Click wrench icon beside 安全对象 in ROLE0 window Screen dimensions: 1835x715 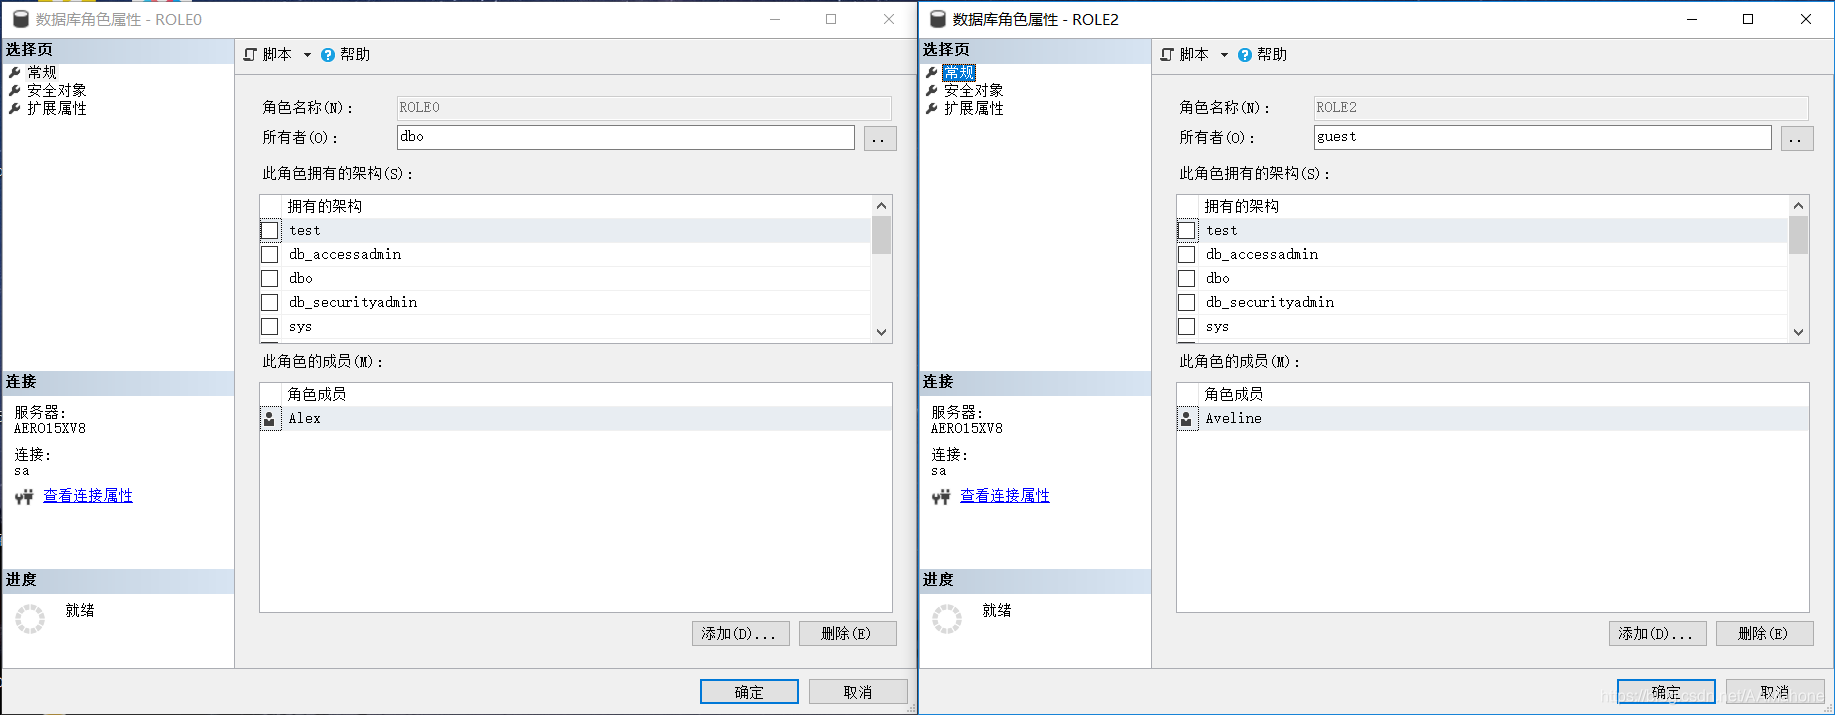click(x=15, y=91)
